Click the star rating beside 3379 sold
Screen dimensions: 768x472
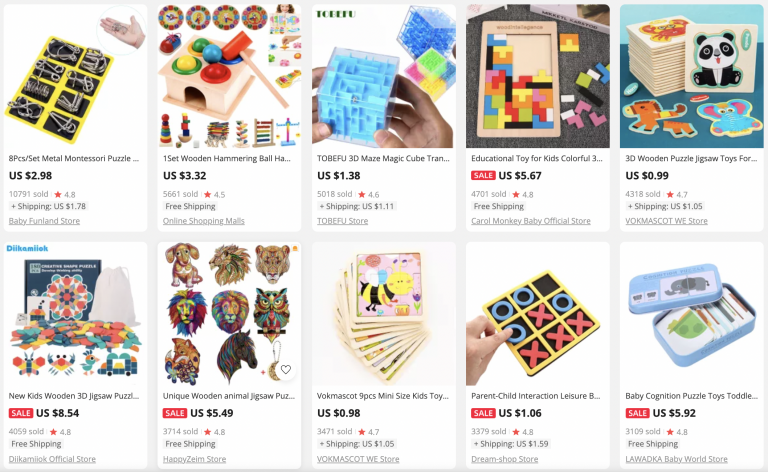coord(523,432)
